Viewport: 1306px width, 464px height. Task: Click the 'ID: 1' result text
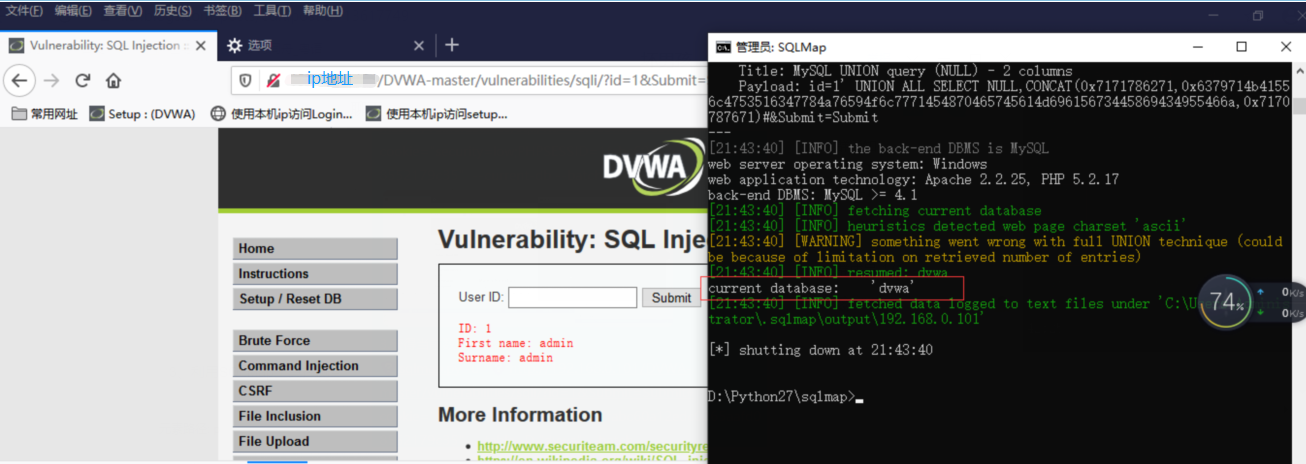(x=475, y=328)
